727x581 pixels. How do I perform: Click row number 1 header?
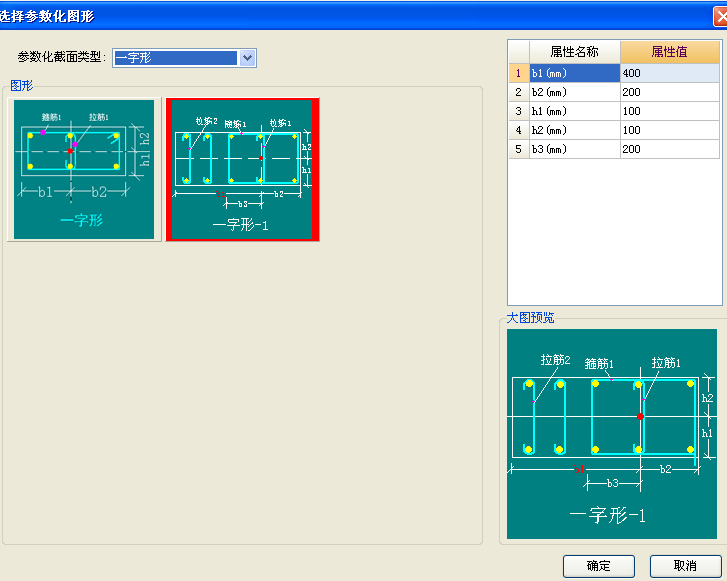pos(519,73)
